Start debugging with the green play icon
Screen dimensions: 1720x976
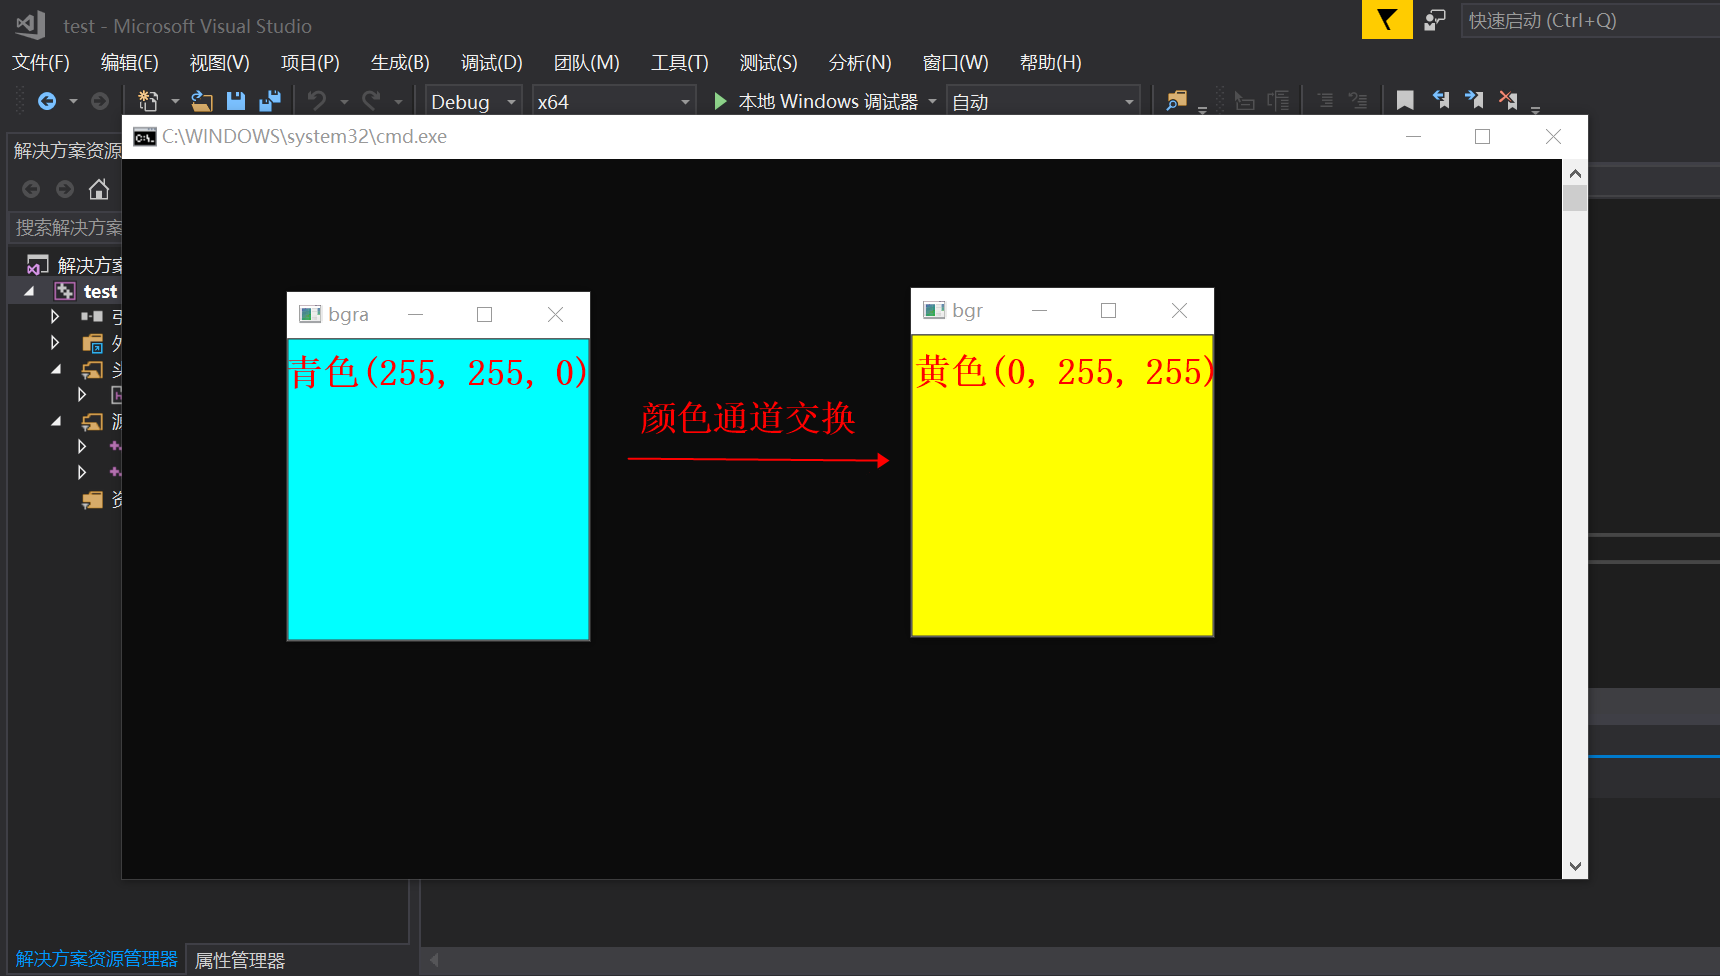pos(720,101)
